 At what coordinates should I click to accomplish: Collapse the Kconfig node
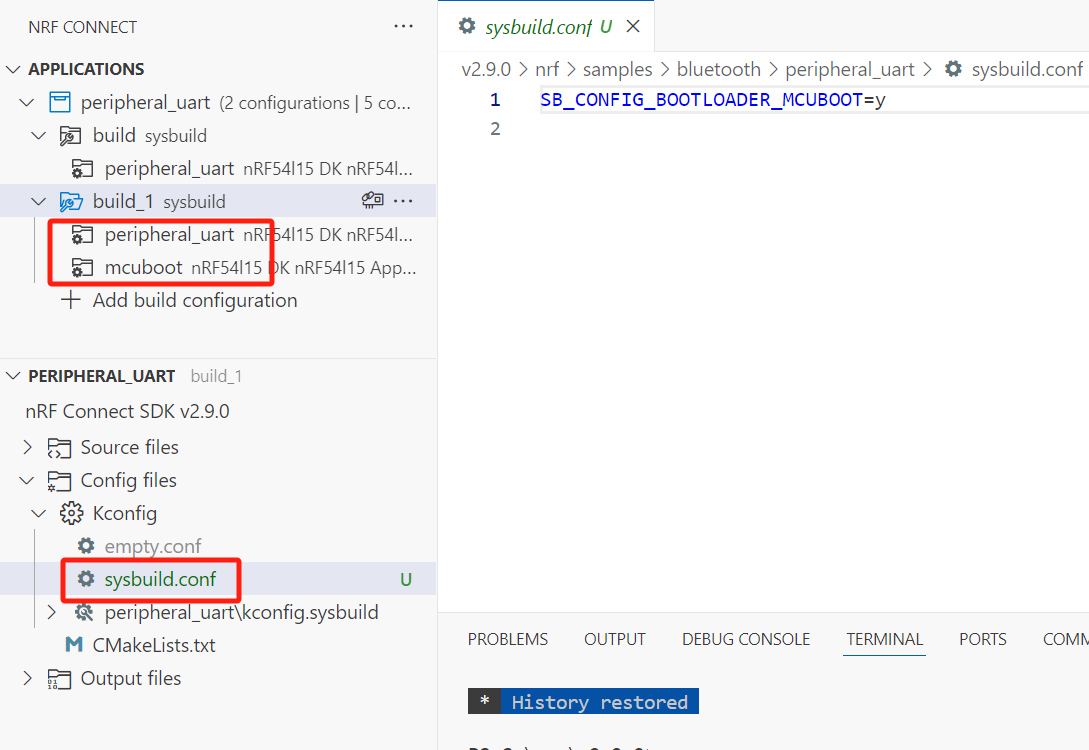39,513
